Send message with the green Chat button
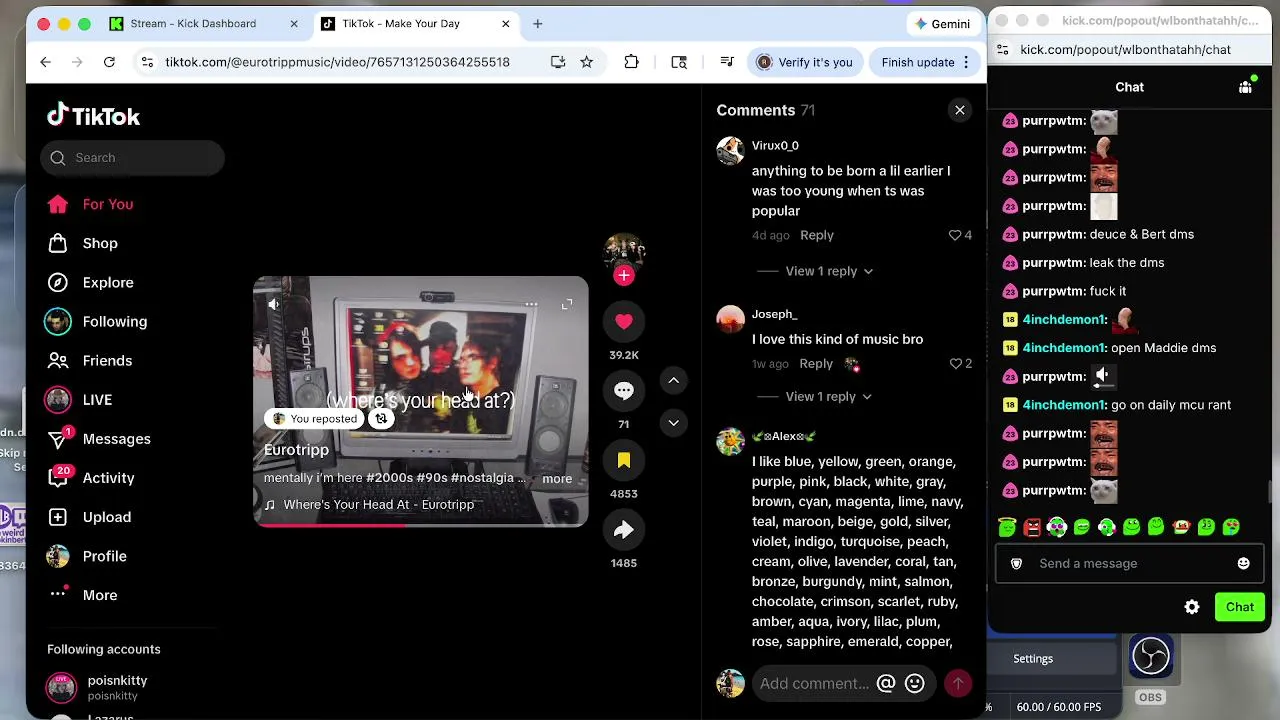Screen dimensions: 1280x720 (x=1240, y=607)
